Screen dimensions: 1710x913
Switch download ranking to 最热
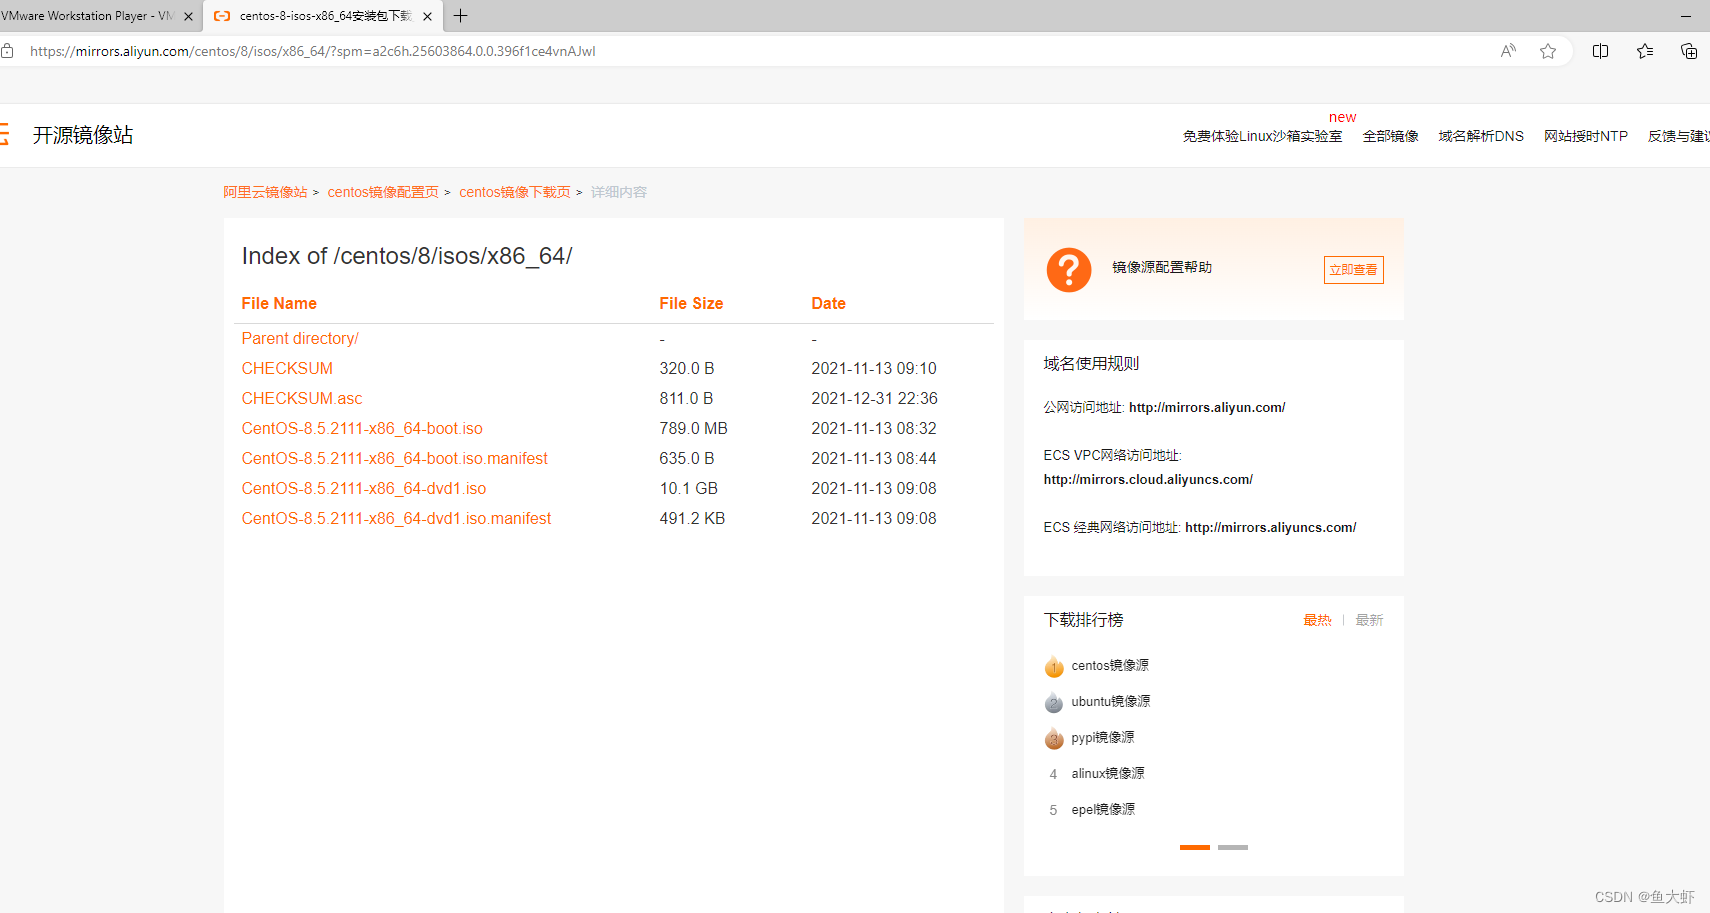tap(1317, 620)
